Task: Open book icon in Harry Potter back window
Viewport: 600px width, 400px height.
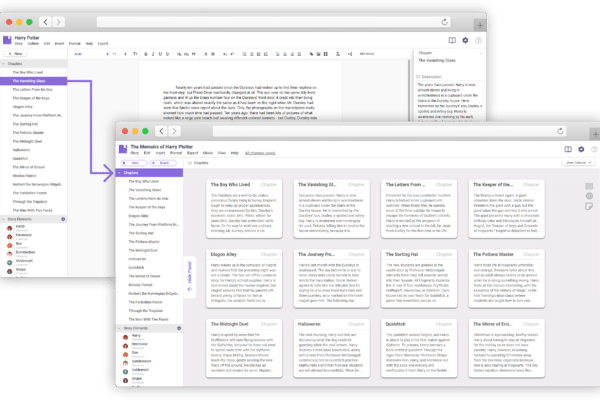Action: pyautogui.click(x=452, y=40)
